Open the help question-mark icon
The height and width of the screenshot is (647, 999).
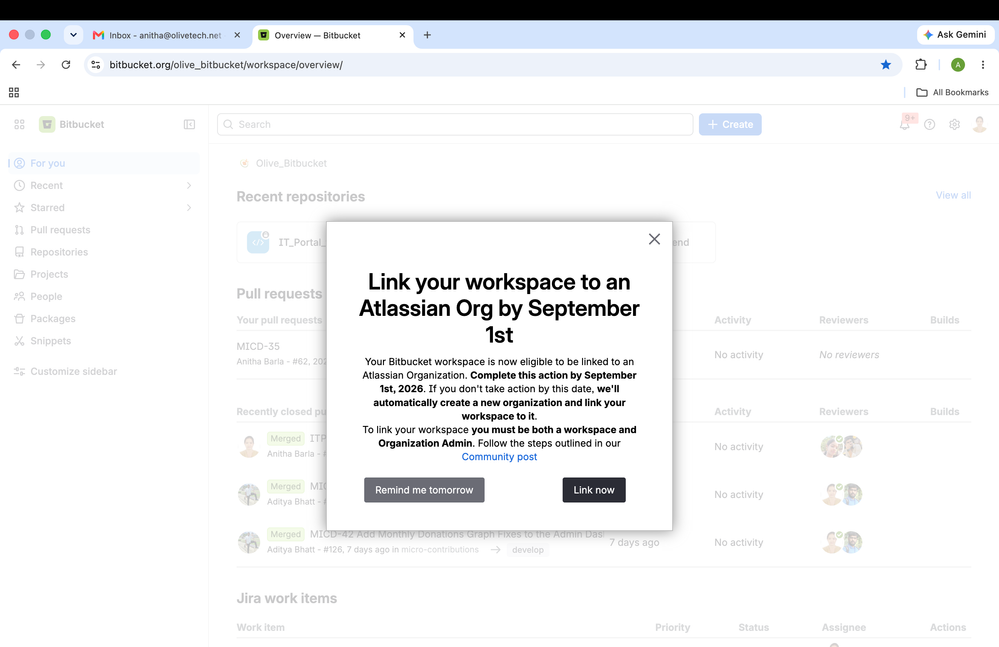click(x=930, y=124)
